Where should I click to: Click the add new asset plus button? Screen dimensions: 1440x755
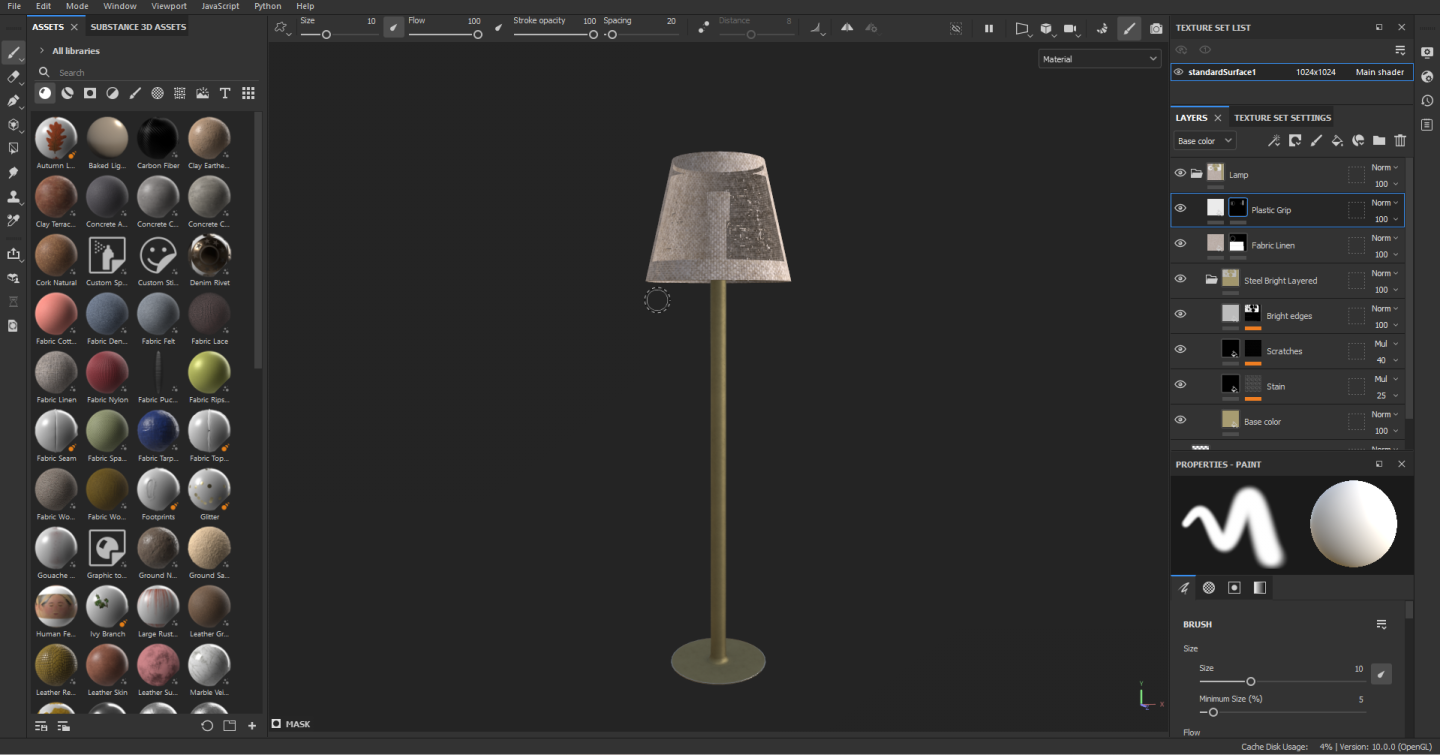252,726
